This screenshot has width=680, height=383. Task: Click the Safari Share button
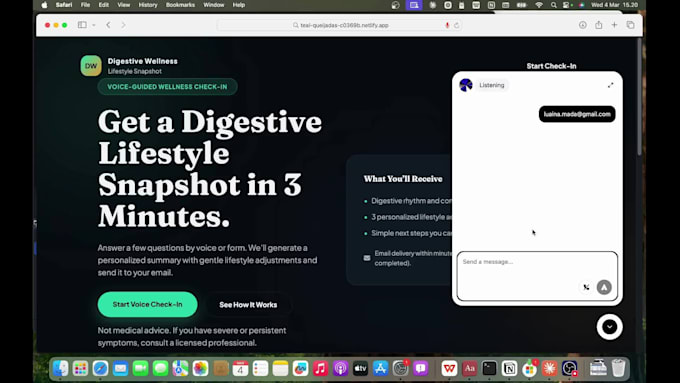pos(598,25)
